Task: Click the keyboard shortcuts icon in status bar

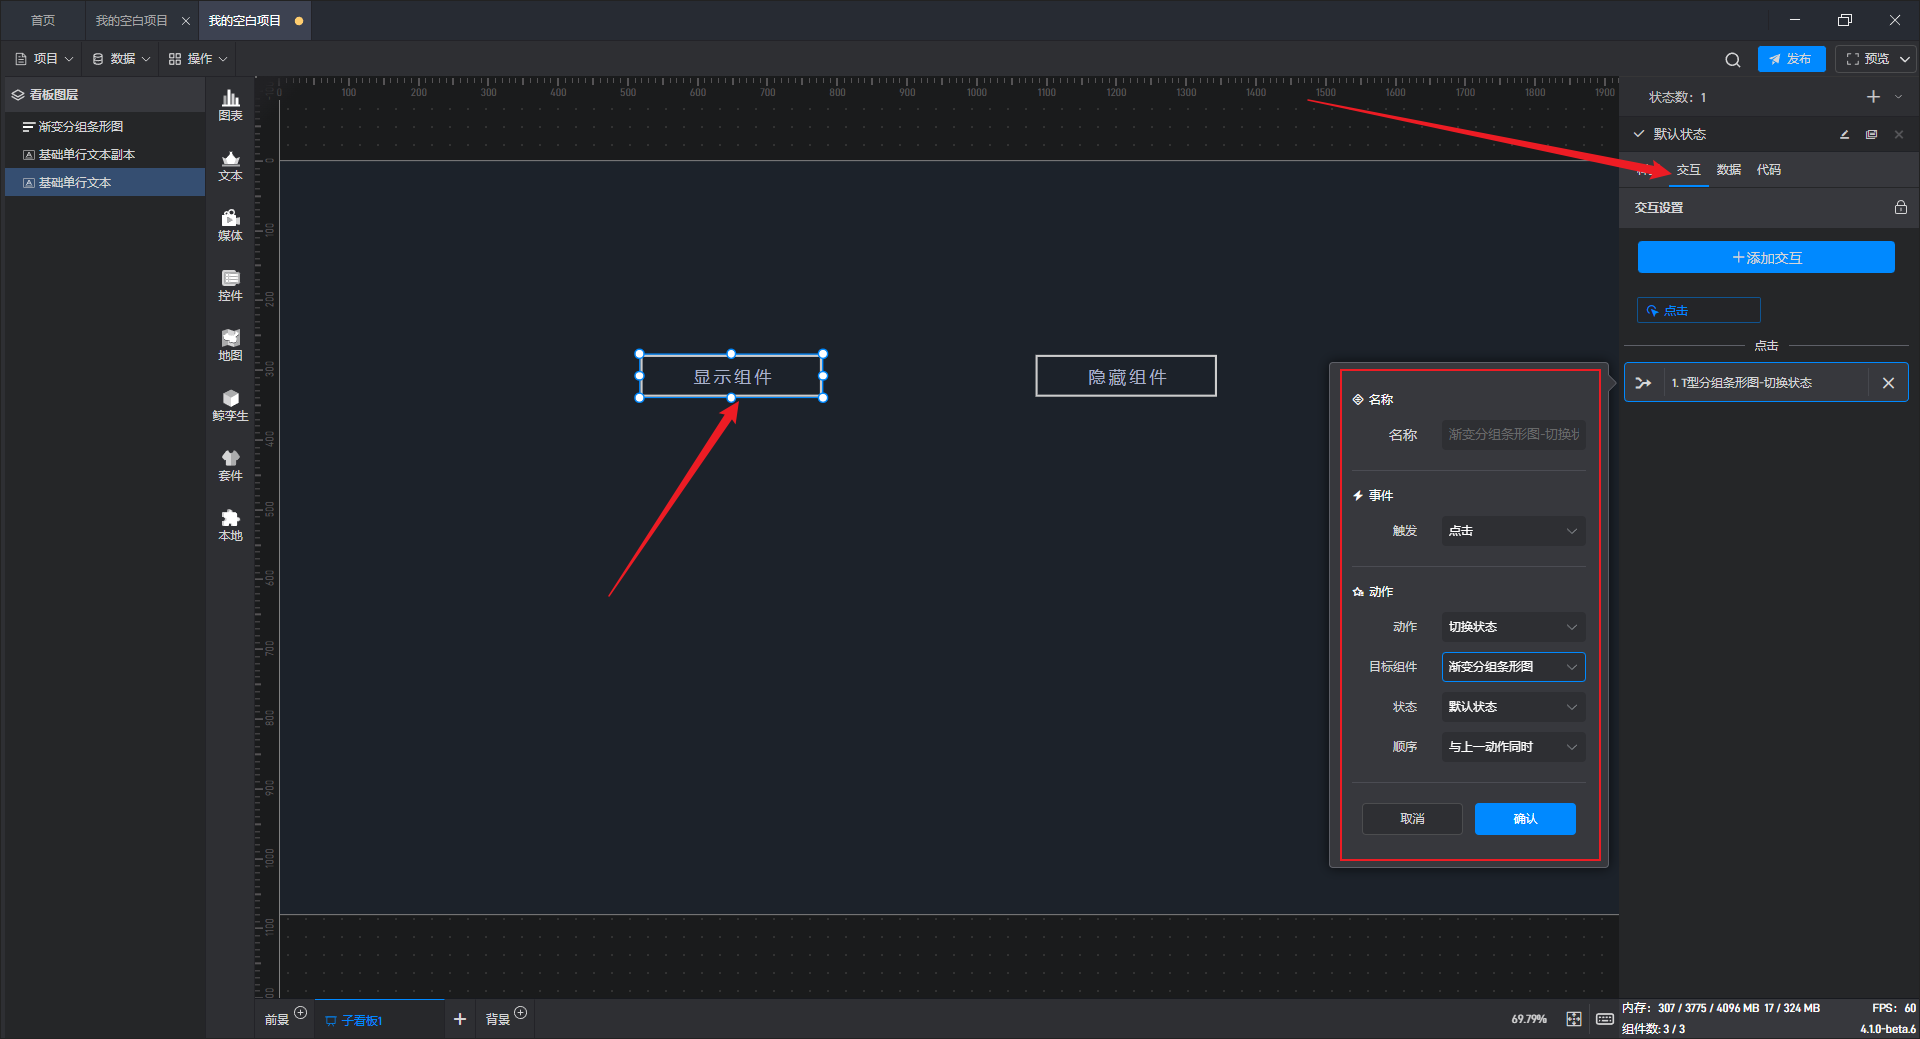Action: tap(1604, 1019)
